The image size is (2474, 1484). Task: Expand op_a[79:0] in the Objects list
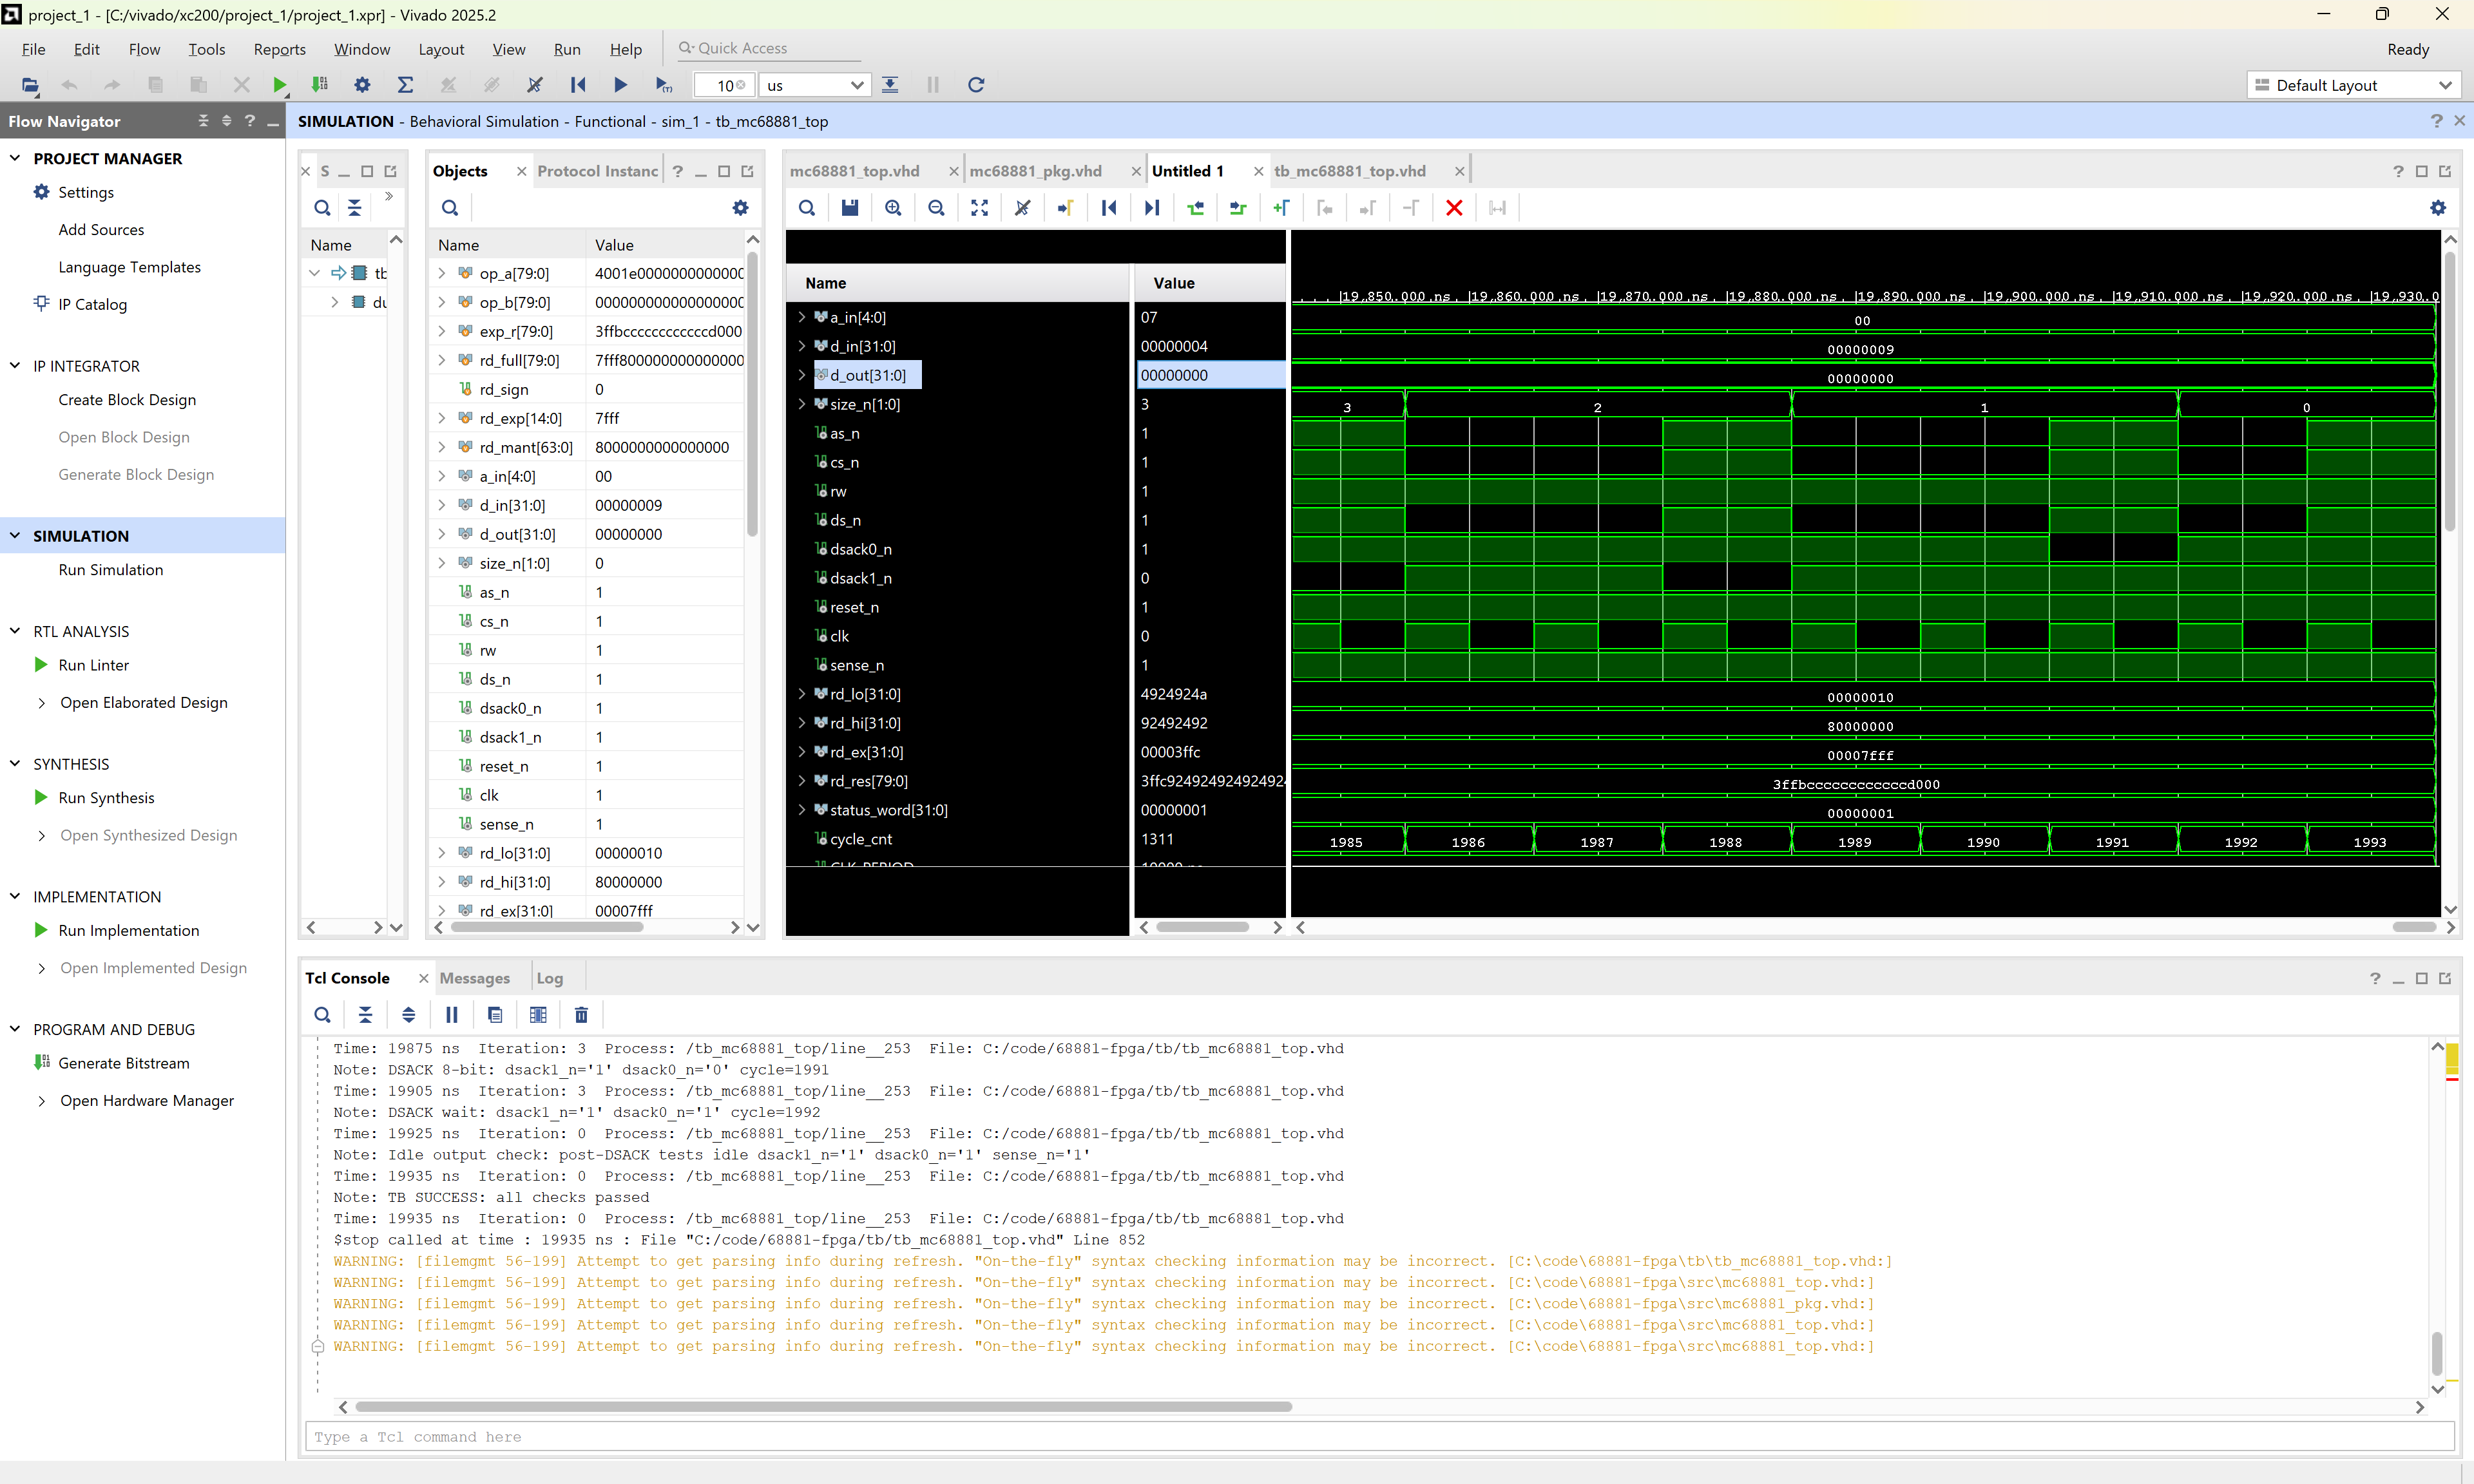[442, 273]
